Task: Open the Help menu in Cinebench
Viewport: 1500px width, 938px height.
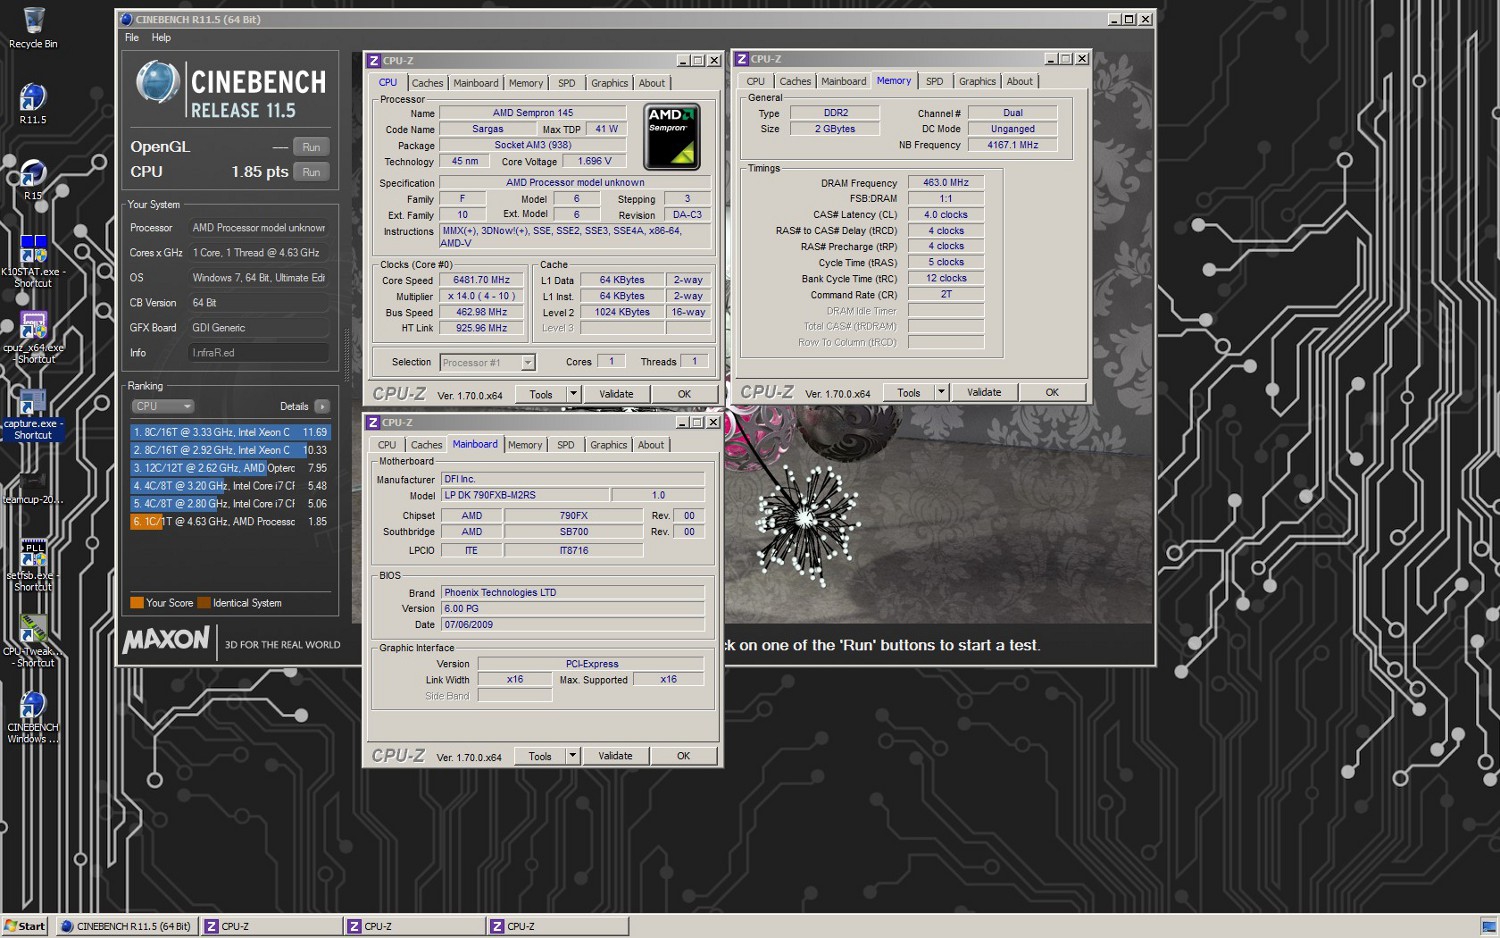Action: click(161, 38)
